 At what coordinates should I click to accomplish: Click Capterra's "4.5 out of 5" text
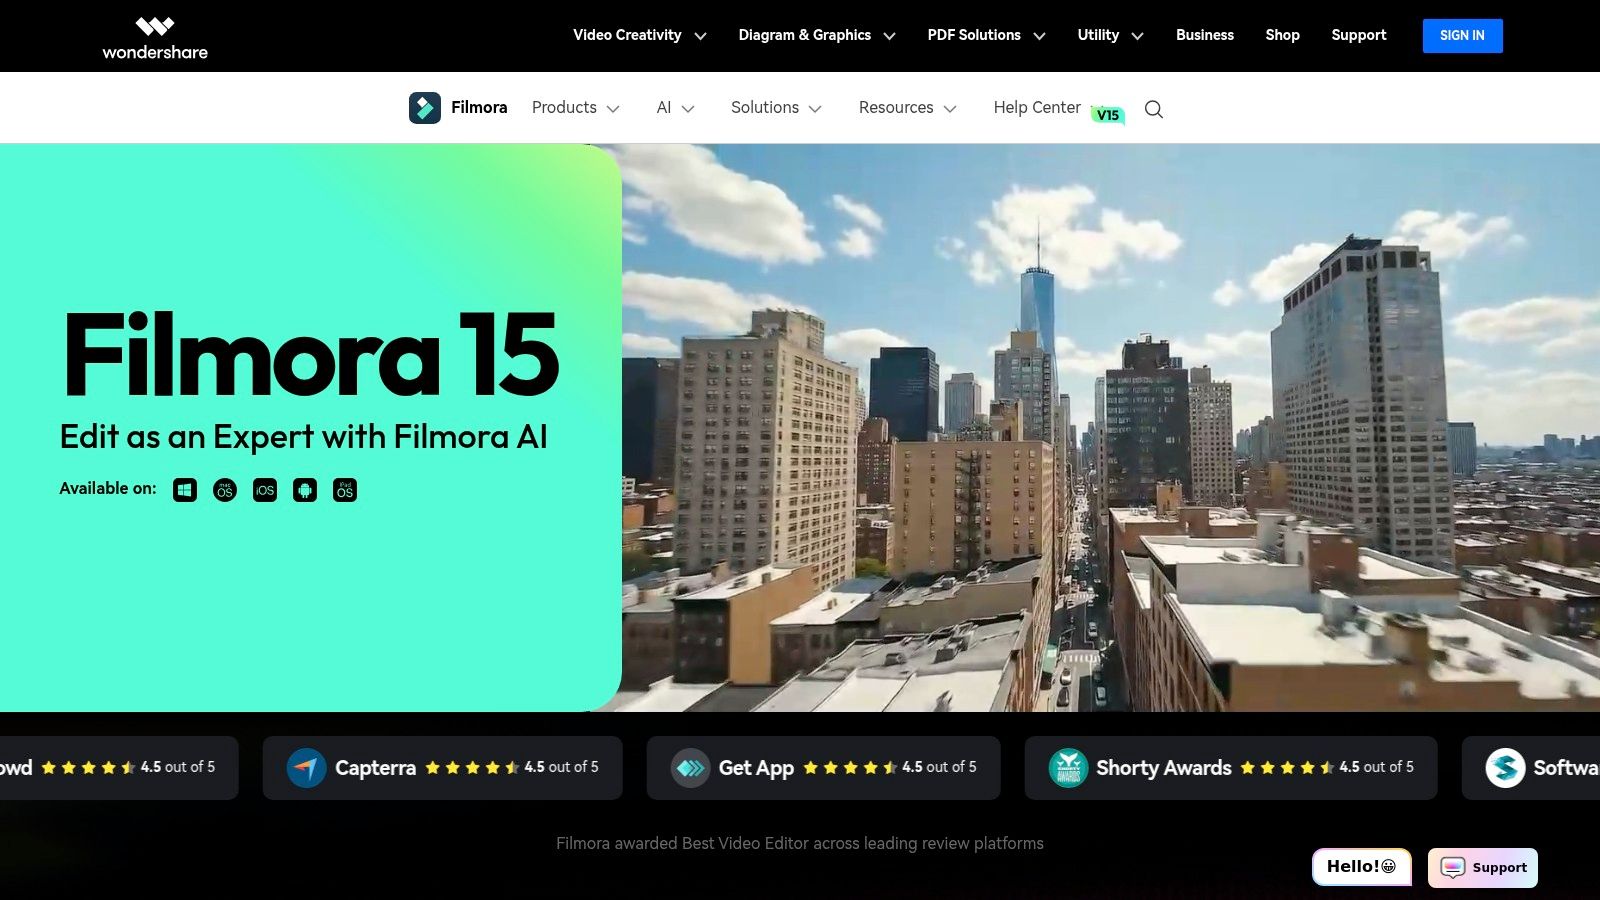click(x=562, y=767)
